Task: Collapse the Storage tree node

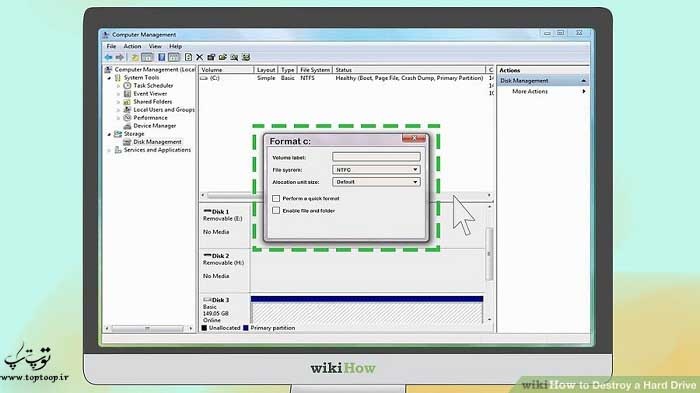Action: coord(109,134)
